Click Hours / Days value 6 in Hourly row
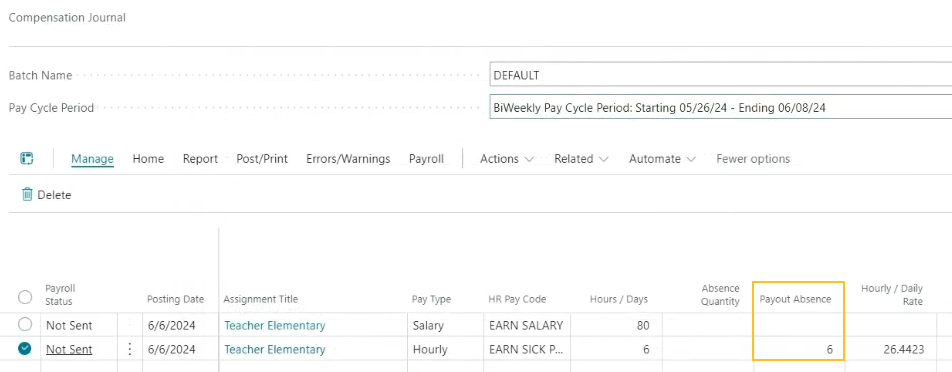Image resolution: width=952 pixels, height=372 pixels. [x=646, y=350]
